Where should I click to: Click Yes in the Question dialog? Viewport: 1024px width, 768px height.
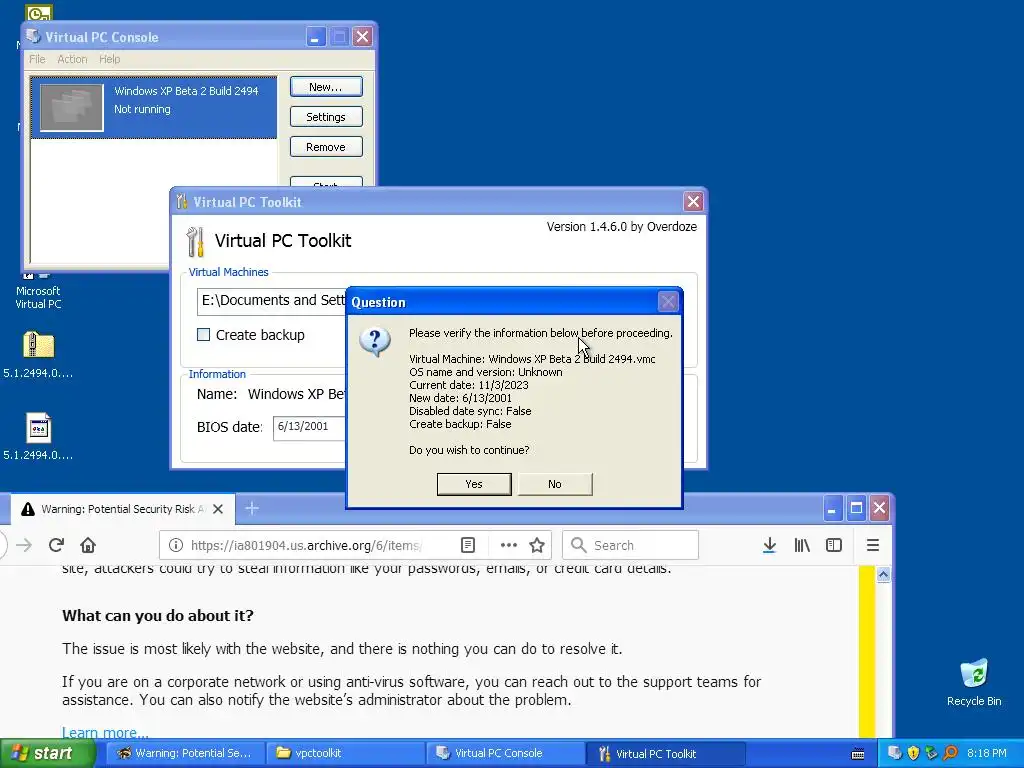pyautogui.click(x=473, y=484)
